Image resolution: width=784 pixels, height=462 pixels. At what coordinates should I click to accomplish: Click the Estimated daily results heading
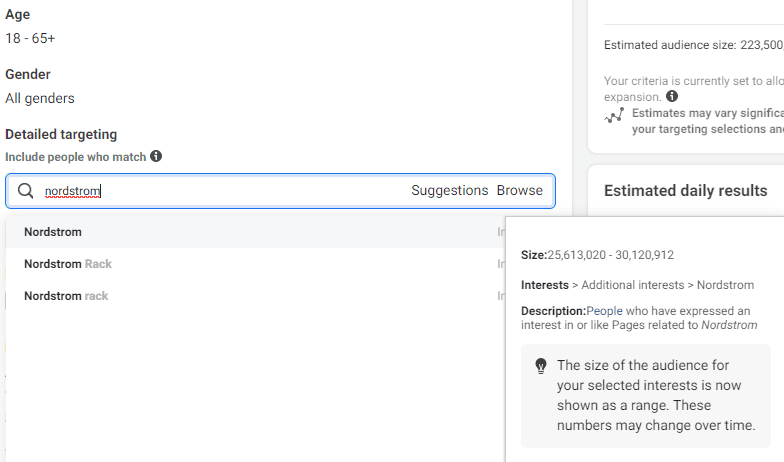tap(686, 190)
